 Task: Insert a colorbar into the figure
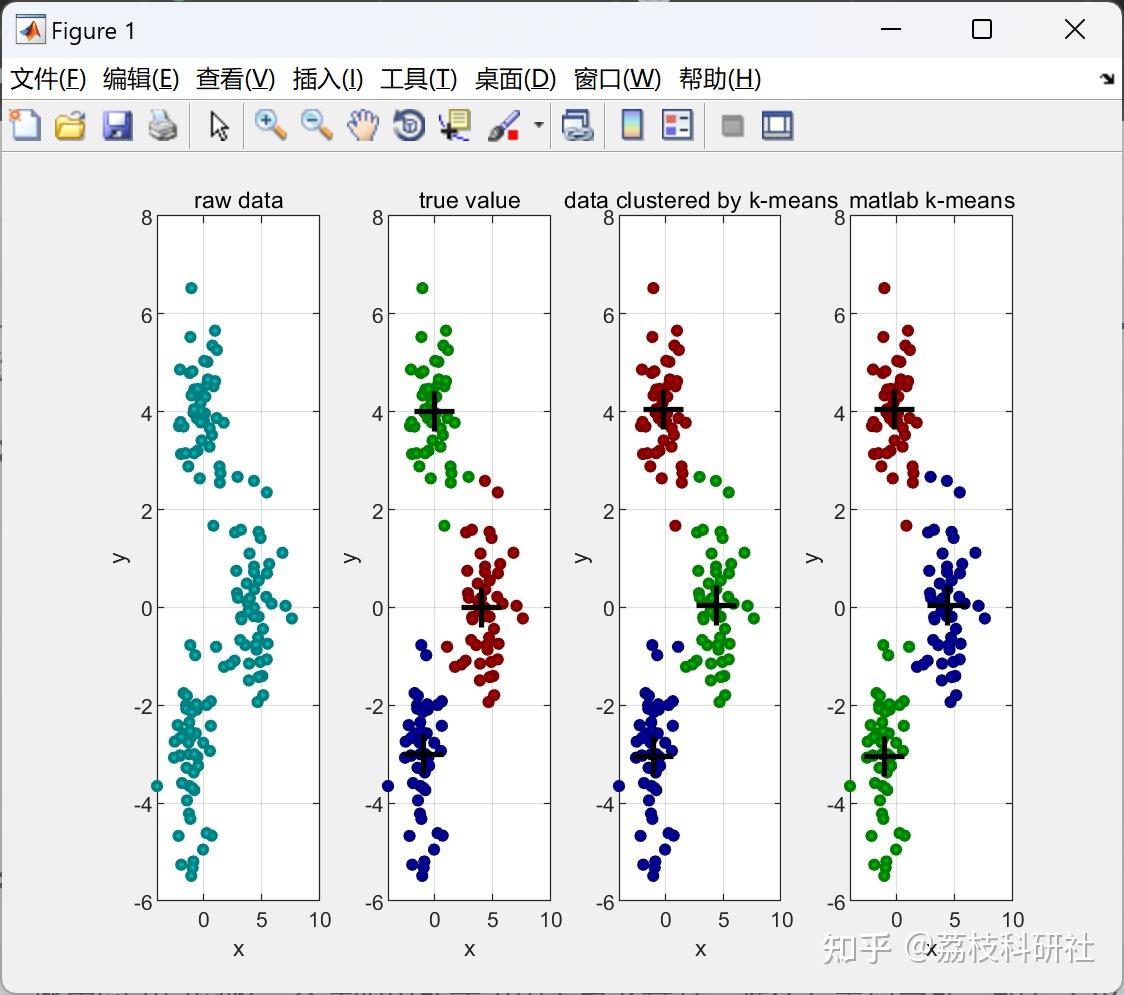pyautogui.click(x=632, y=125)
